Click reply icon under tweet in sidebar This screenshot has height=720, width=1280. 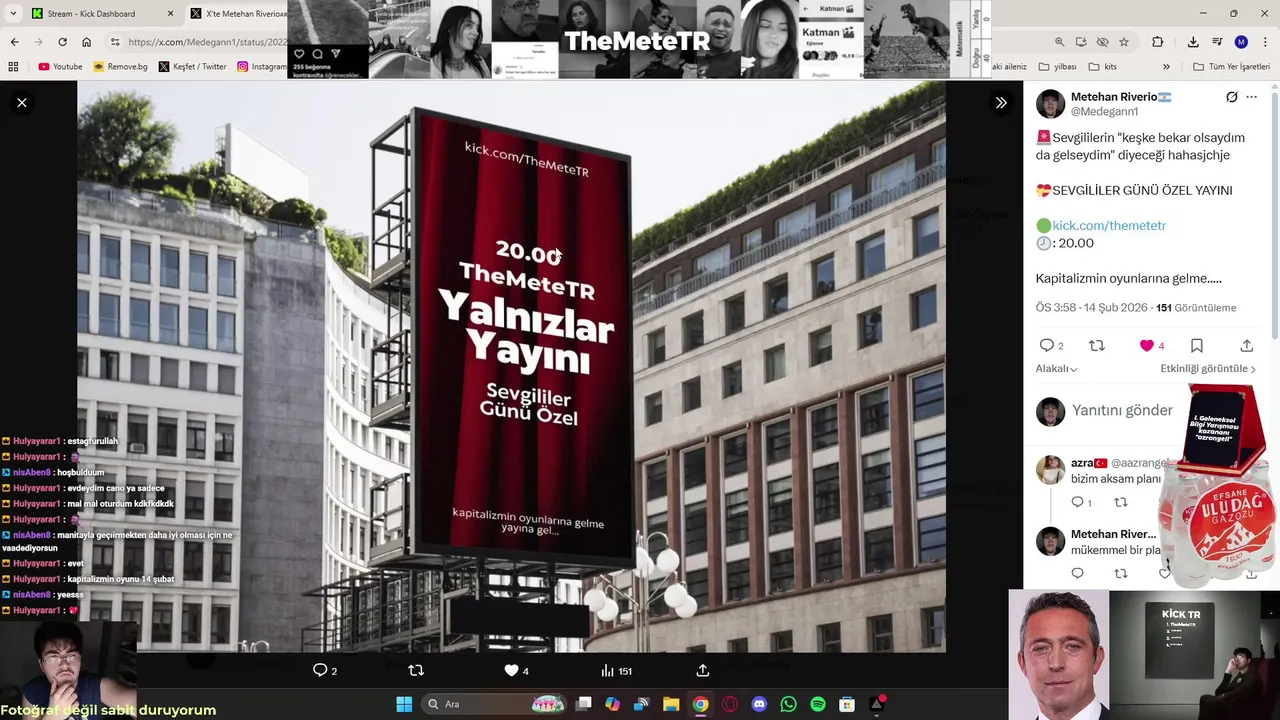[1046, 345]
